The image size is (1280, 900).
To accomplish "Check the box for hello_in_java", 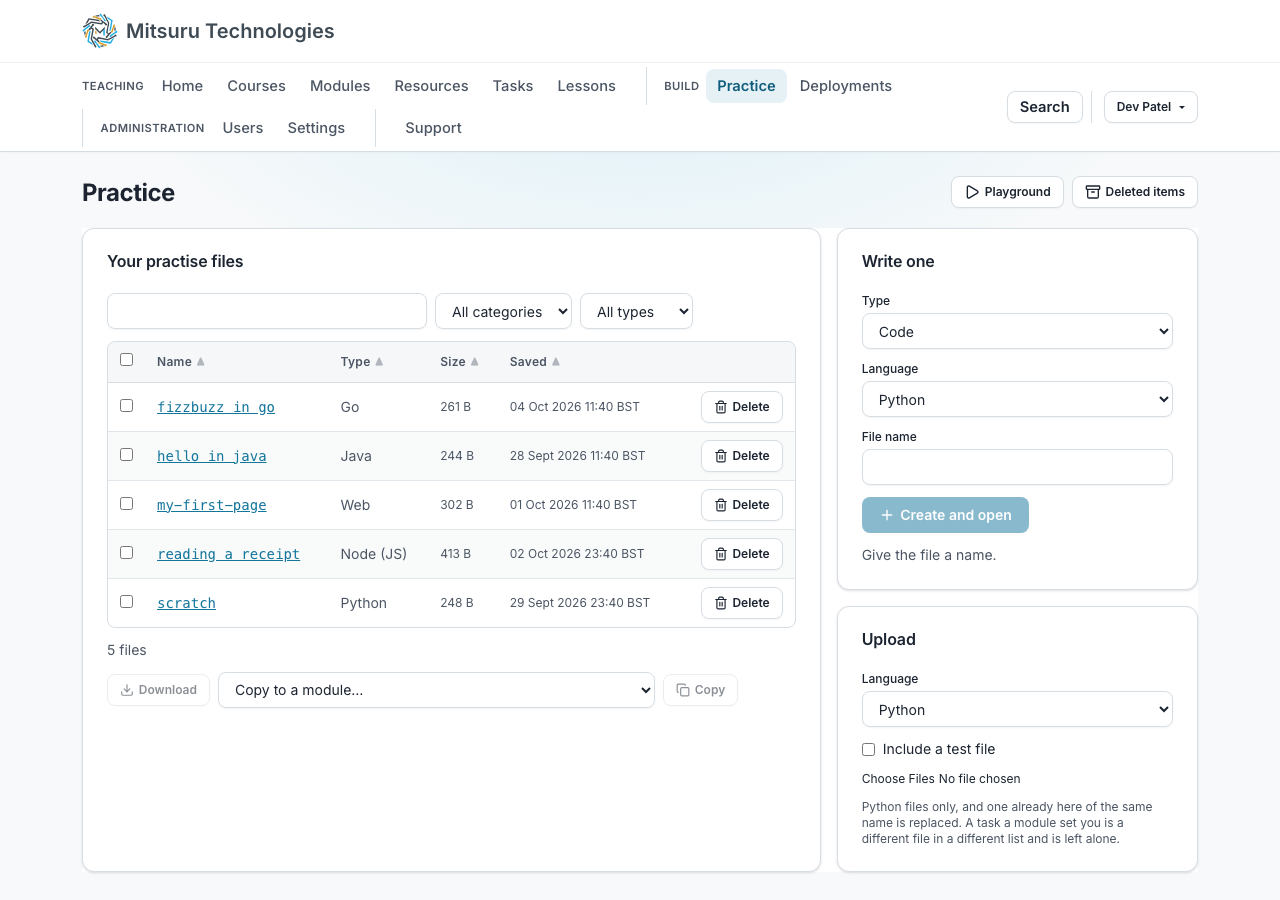I will [x=126, y=455].
